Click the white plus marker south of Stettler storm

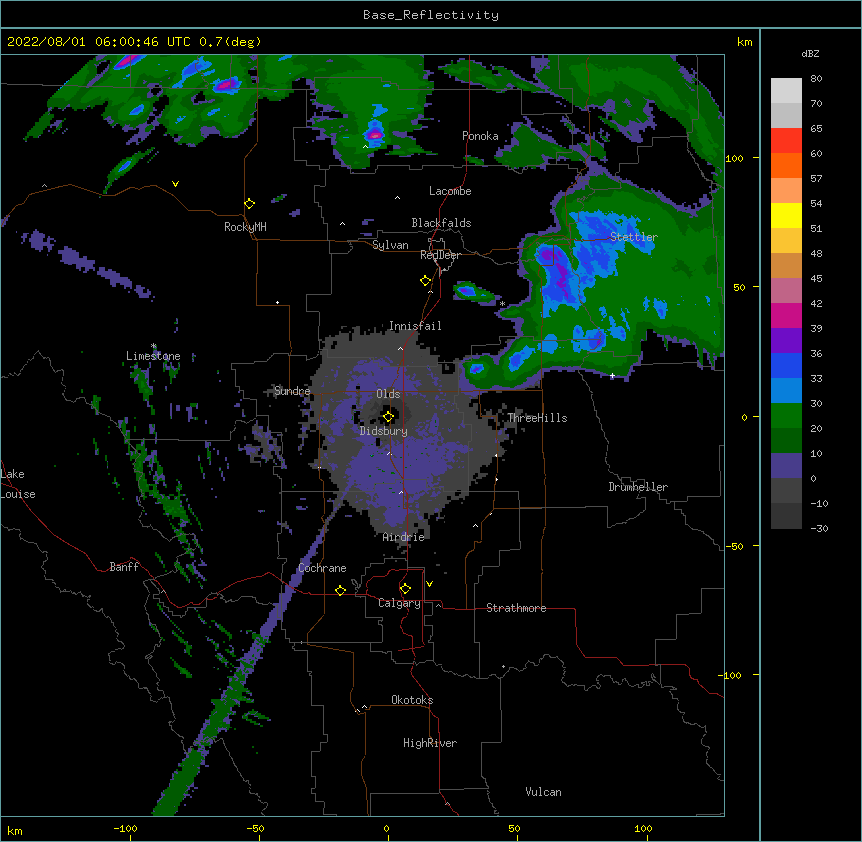[612, 376]
